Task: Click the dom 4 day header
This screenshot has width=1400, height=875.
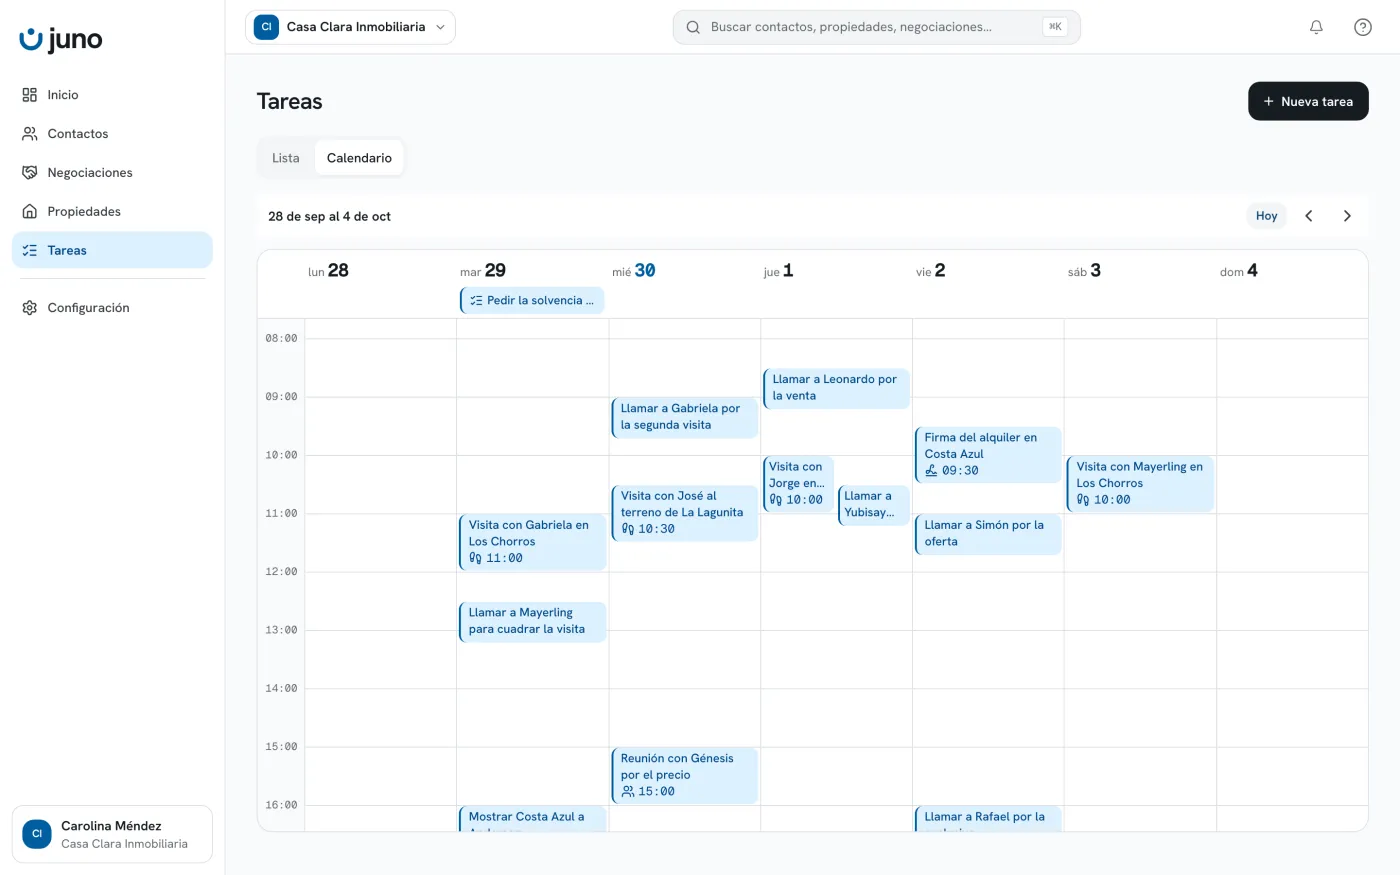Action: (x=1239, y=270)
